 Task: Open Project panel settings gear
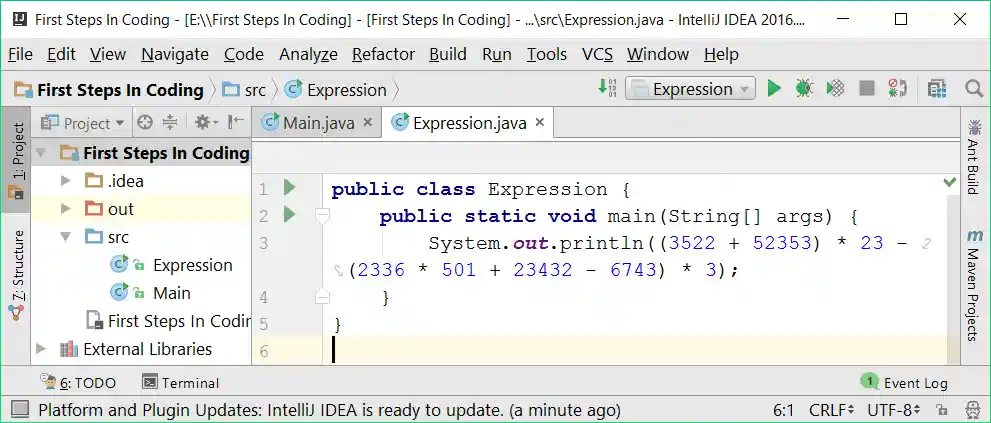point(205,123)
